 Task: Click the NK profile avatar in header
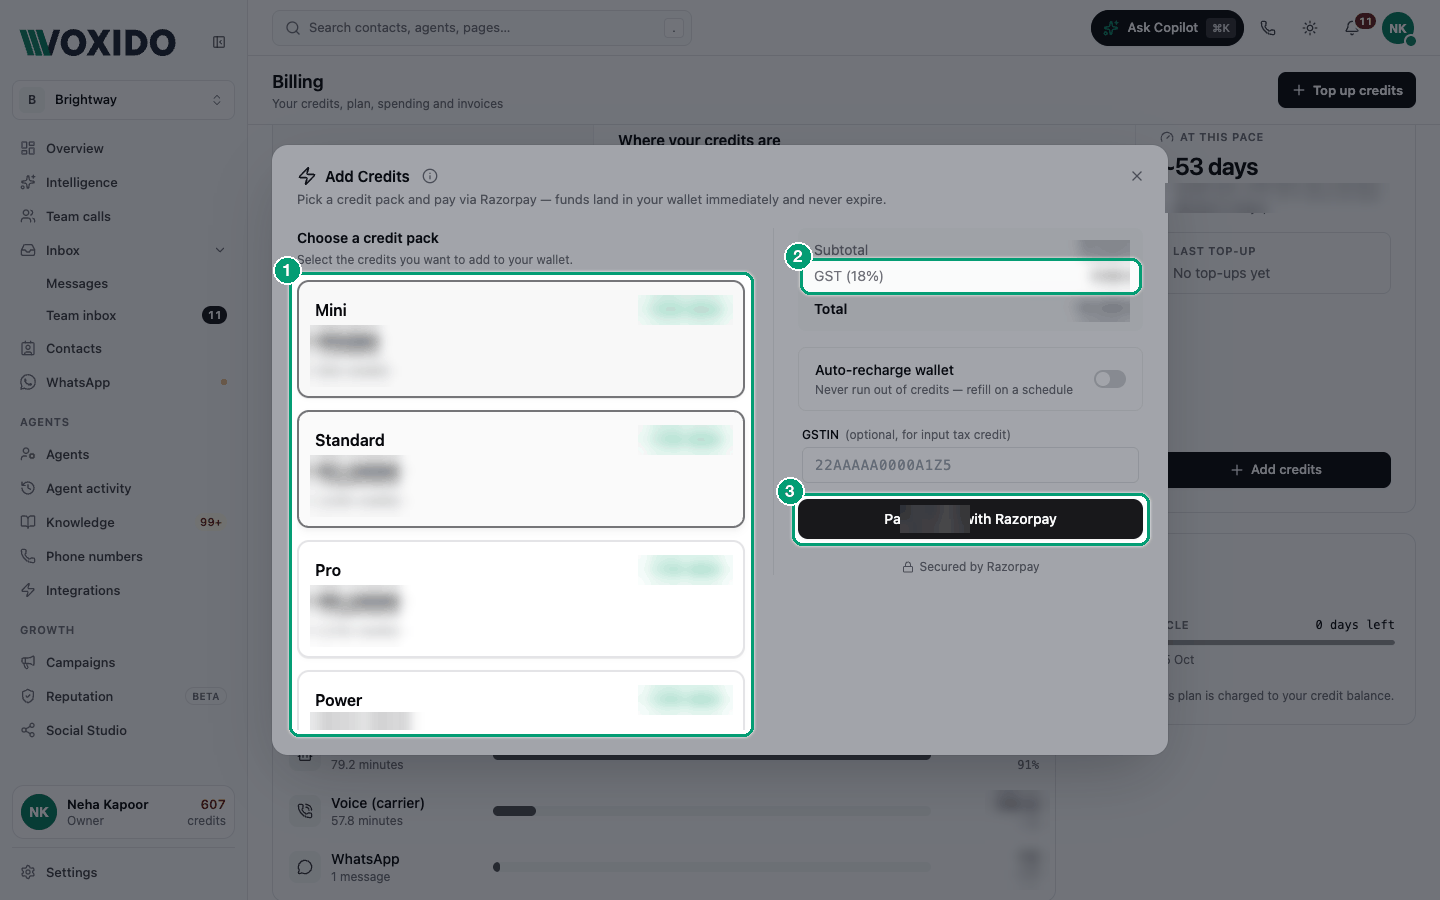[1398, 28]
